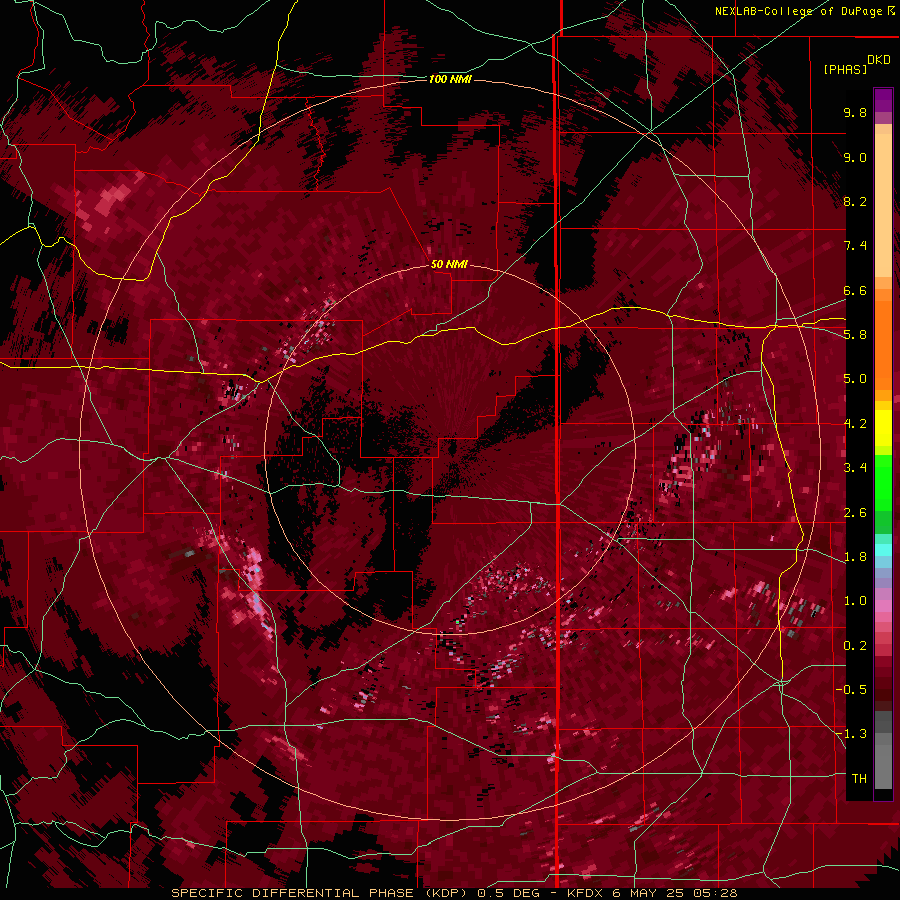Click the -1.3 scale value
Screen dimensions: 900x900
(851, 734)
